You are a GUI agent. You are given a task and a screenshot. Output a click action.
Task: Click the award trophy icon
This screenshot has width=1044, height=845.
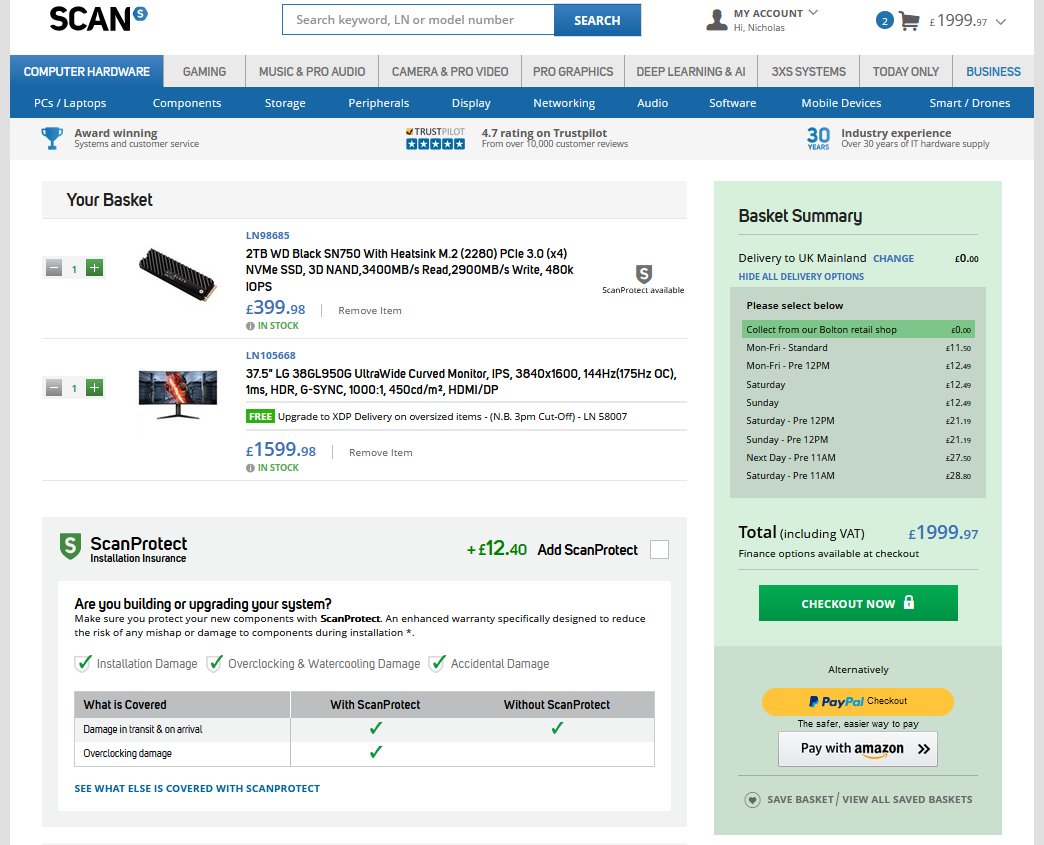52,138
